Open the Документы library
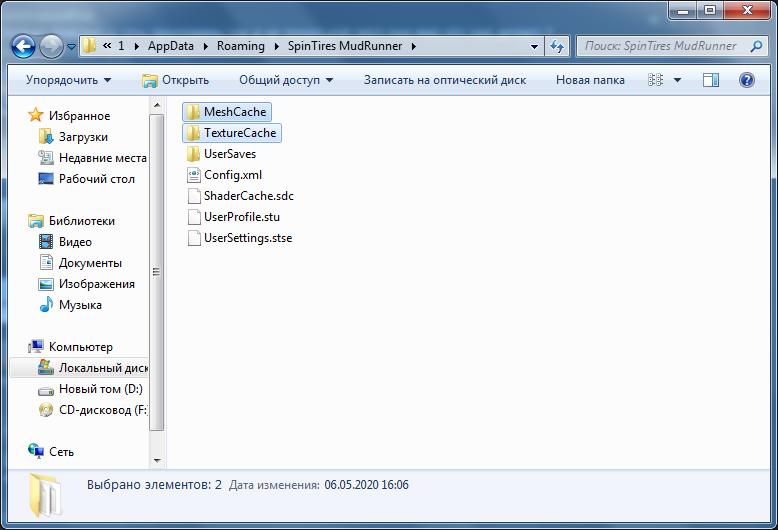 [x=90, y=263]
